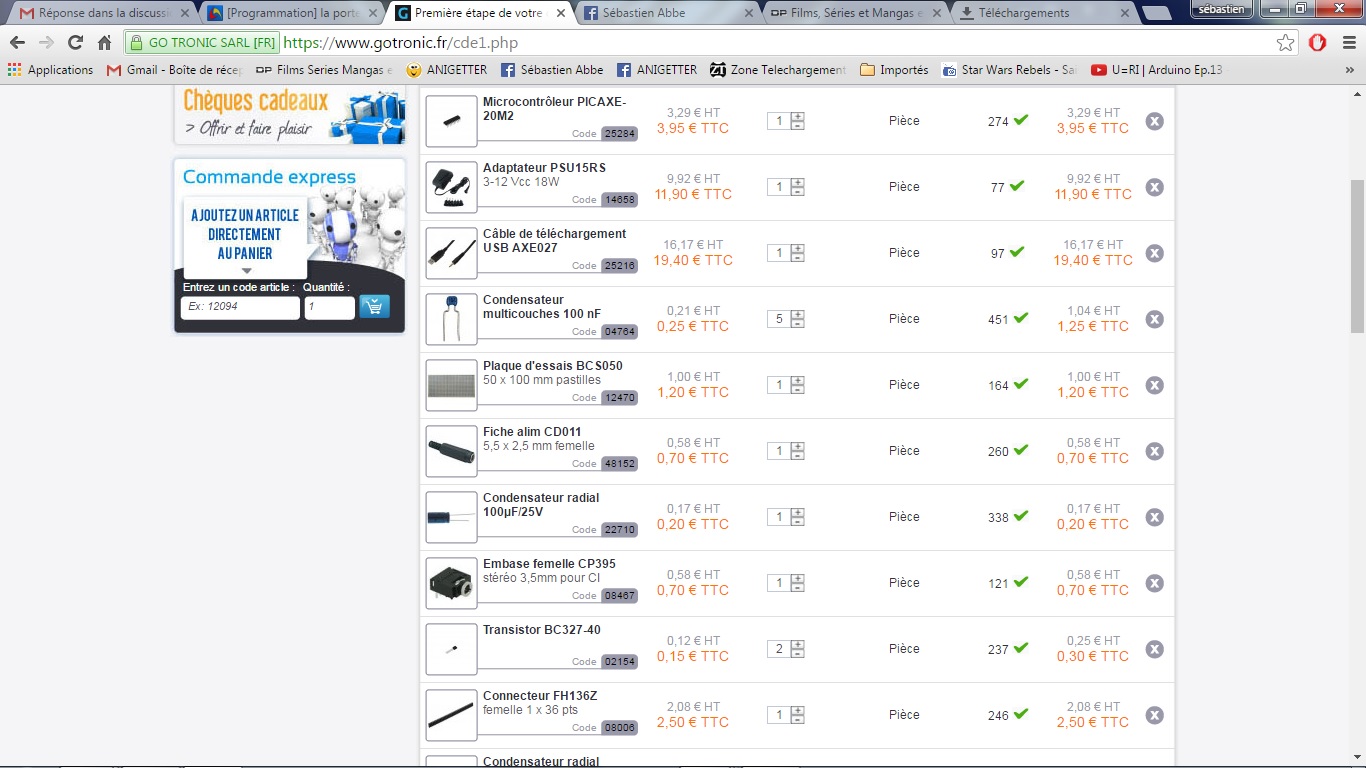Open the Zone Telechargement bookmark

[778, 70]
